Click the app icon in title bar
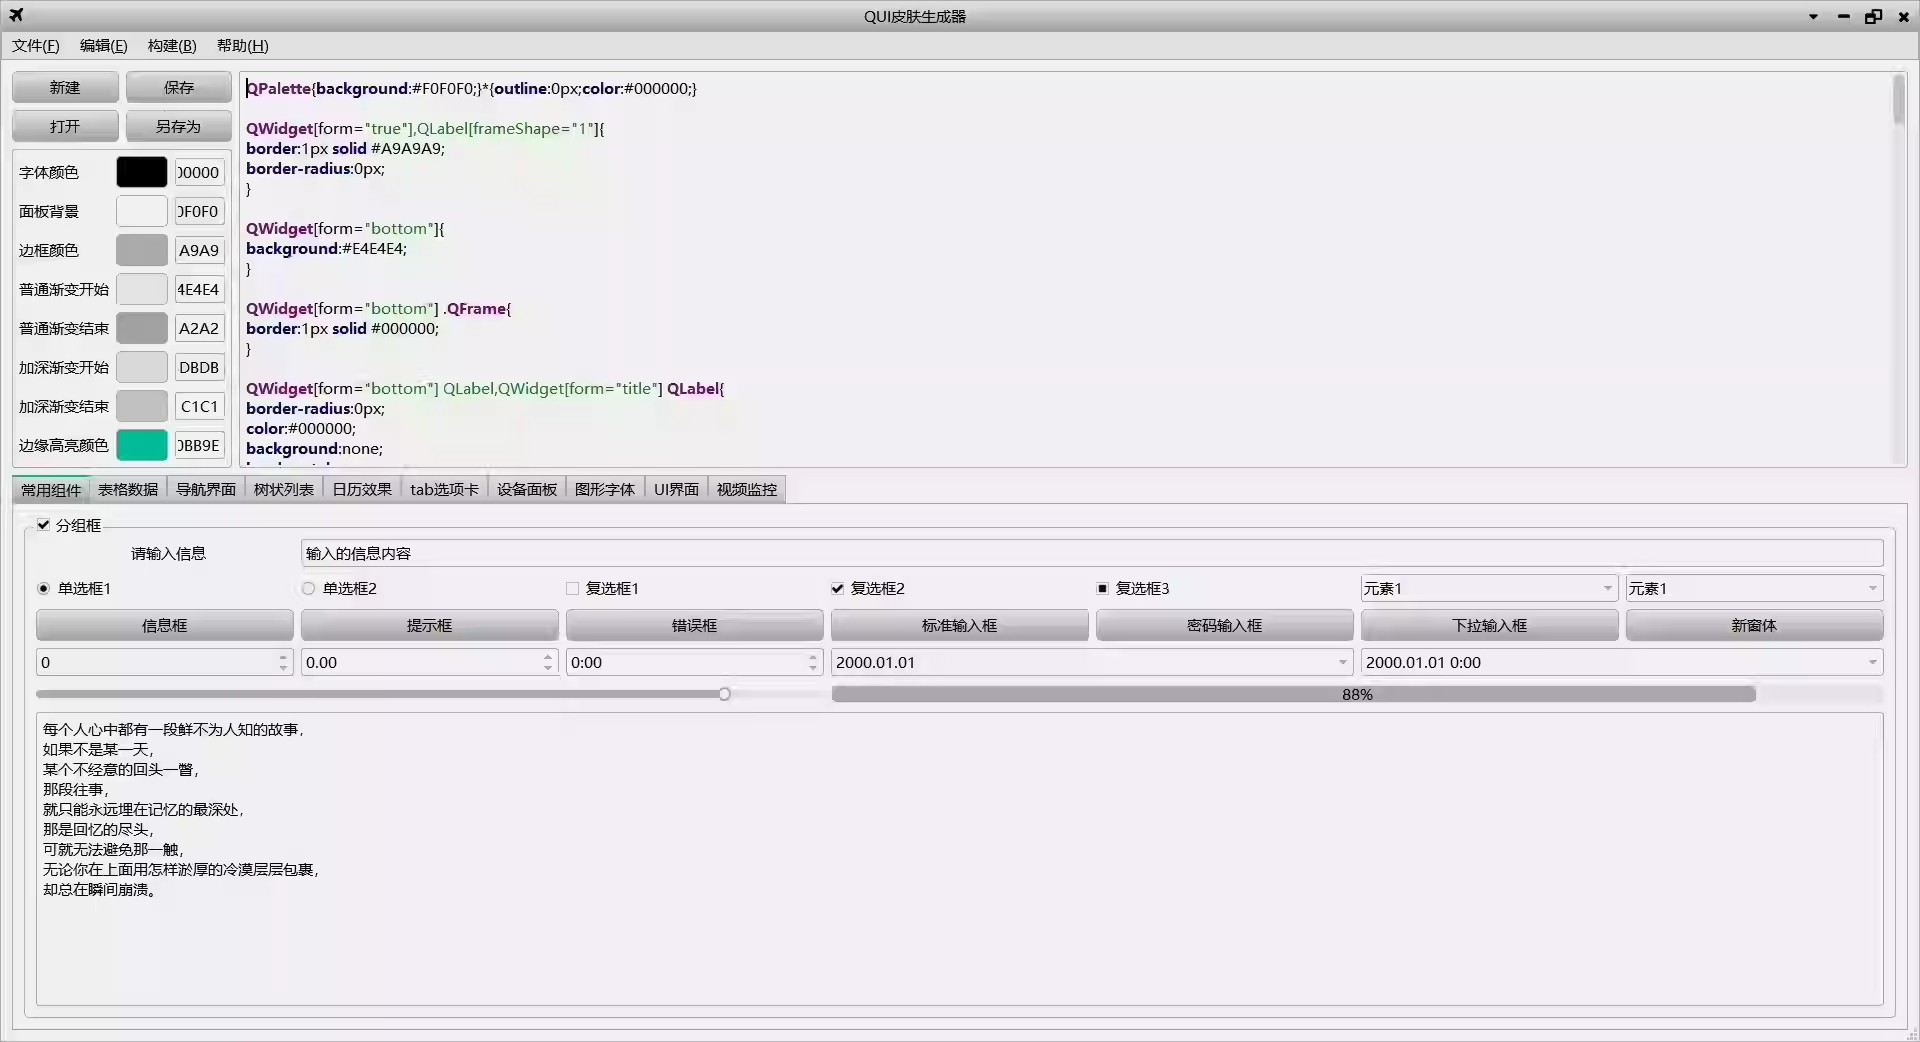 coord(16,15)
